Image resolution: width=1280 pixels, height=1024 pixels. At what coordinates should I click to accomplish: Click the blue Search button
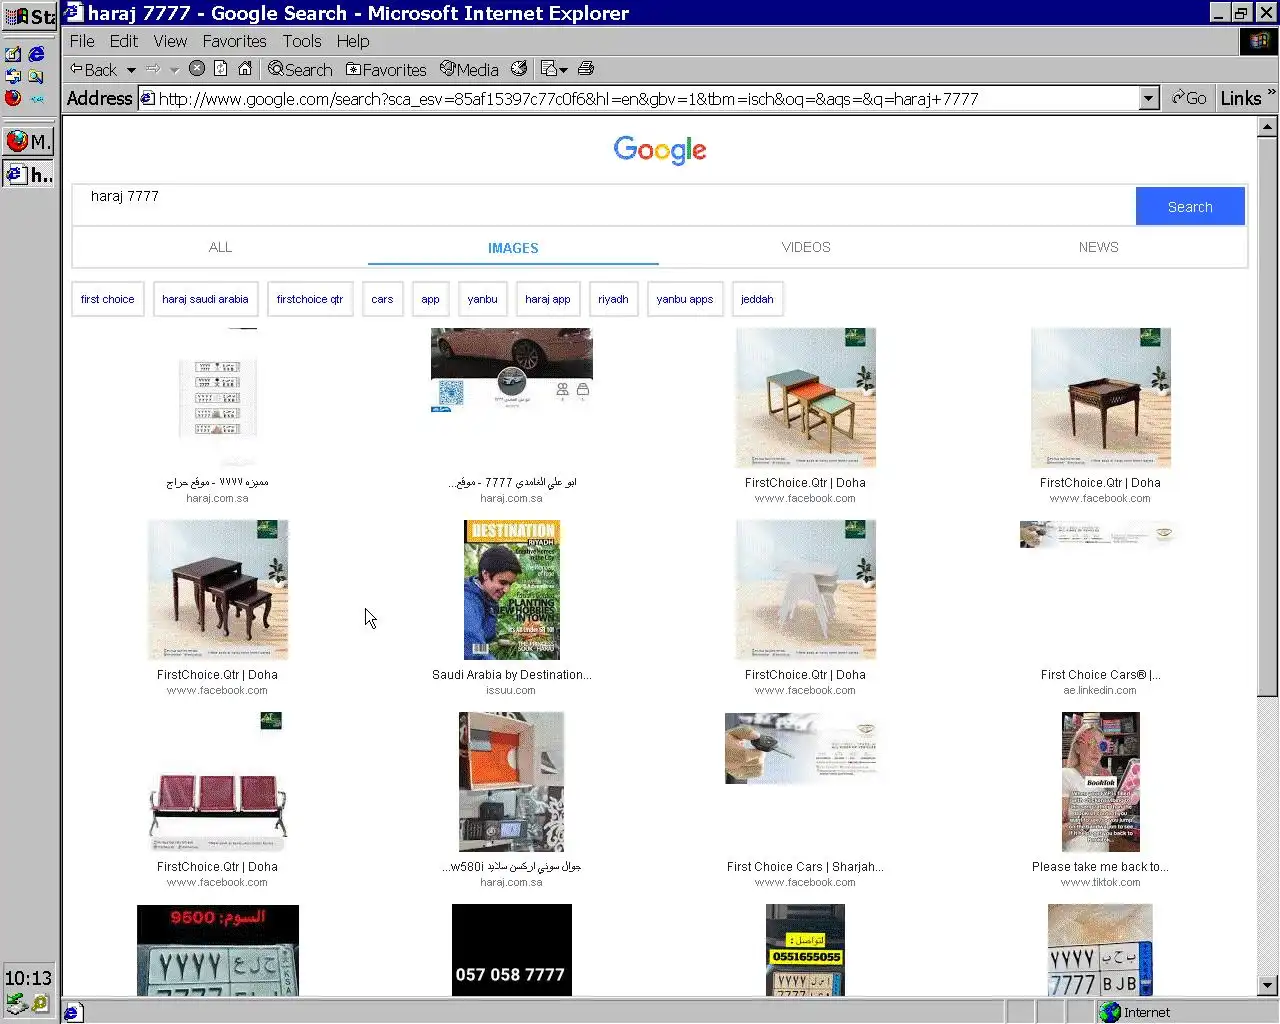1190,206
